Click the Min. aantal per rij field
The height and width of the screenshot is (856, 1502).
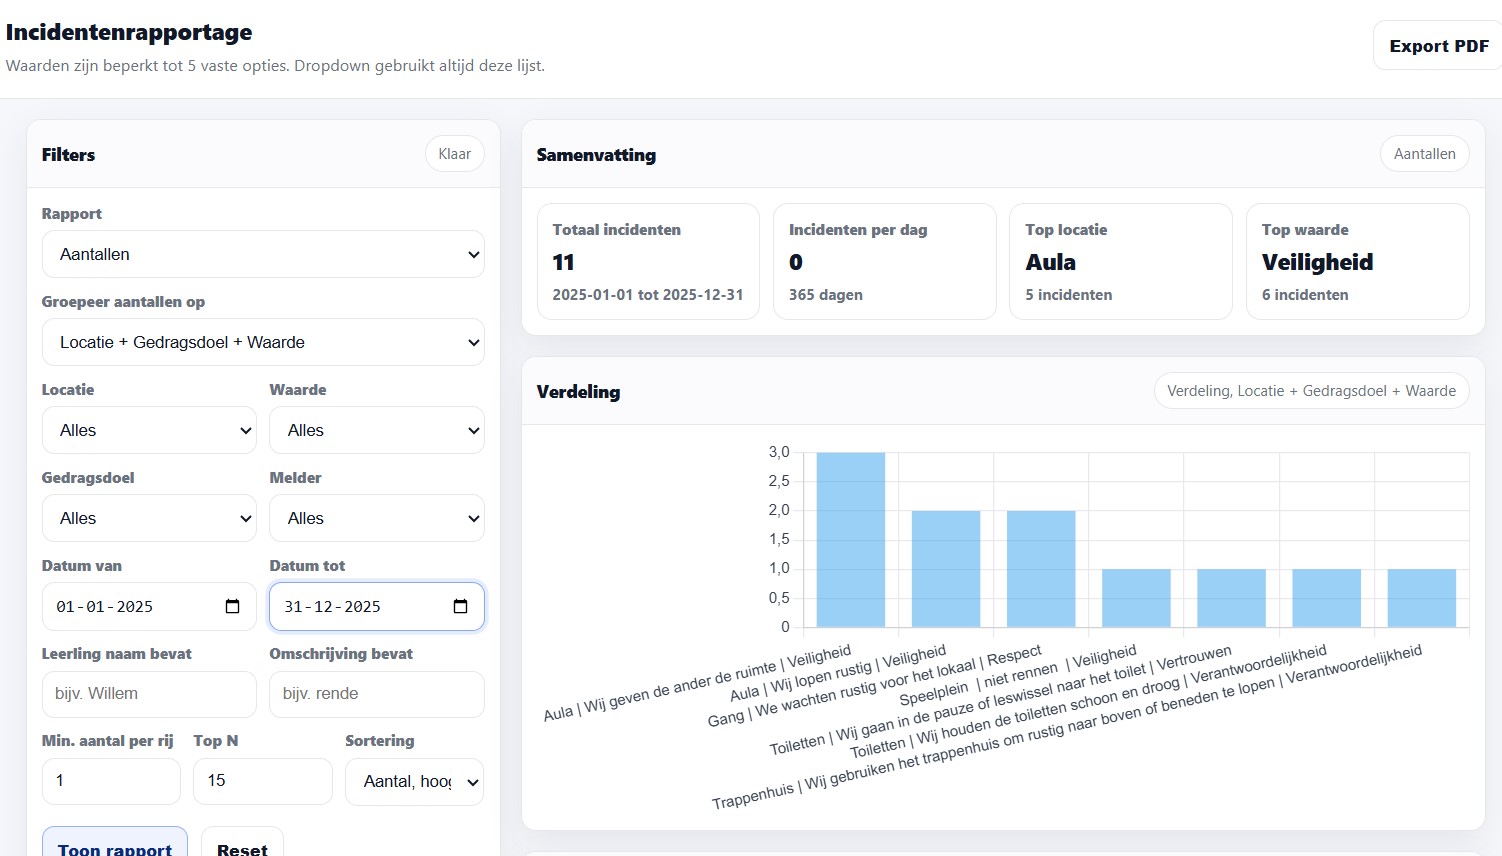(111, 781)
